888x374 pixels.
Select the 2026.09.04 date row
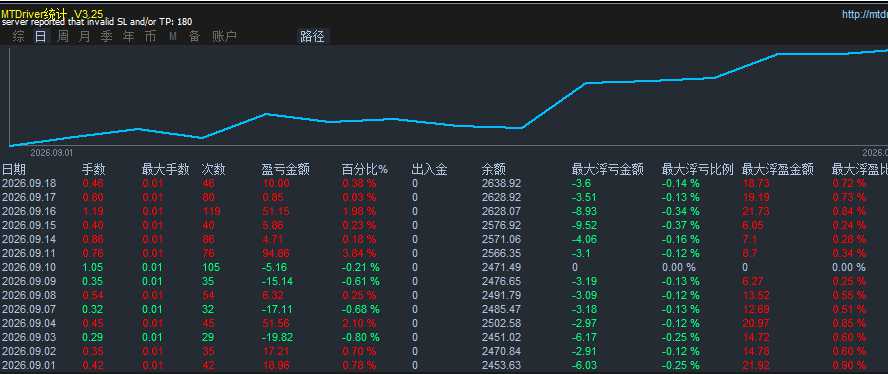29,323
